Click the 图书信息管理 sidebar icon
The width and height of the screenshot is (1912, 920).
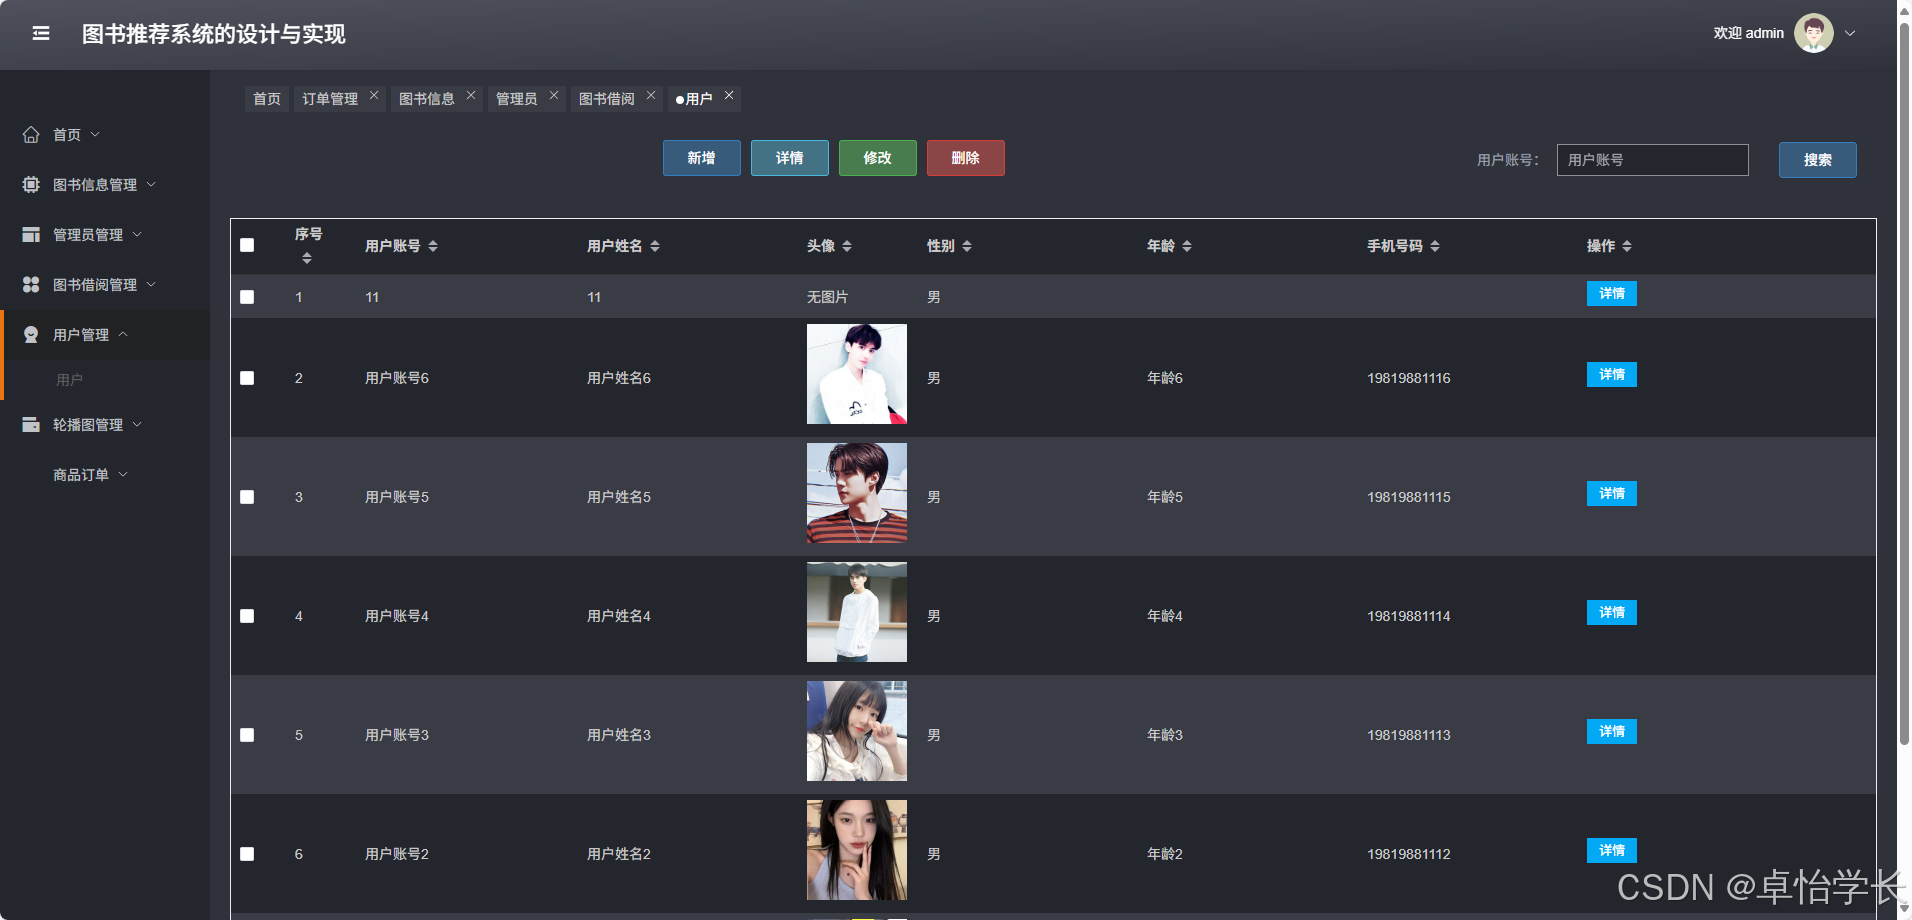(31, 185)
